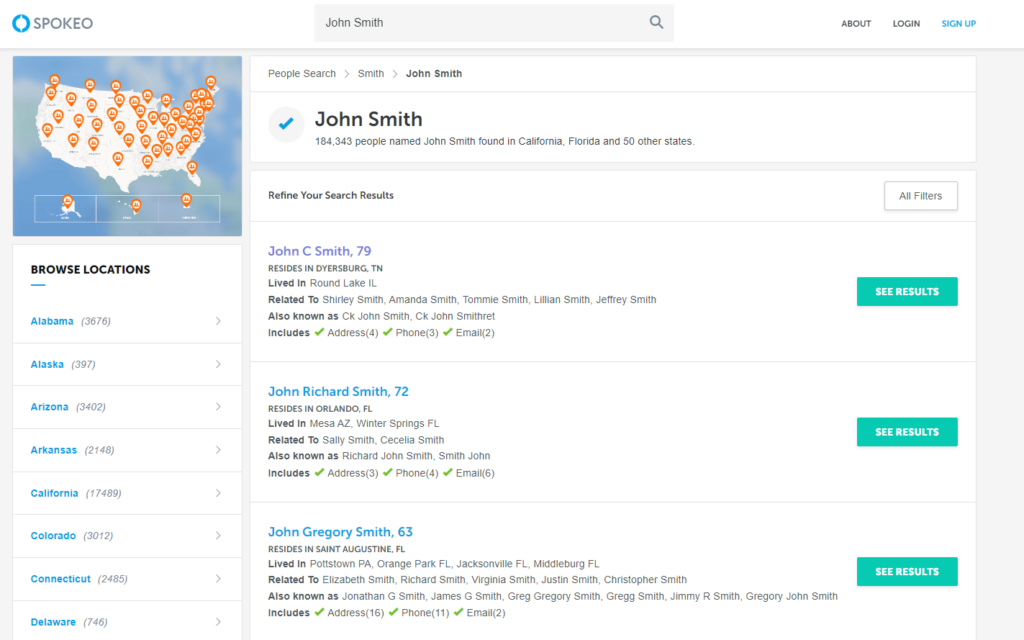This screenshot has height=640, width=1024.
Task: Expand the Alabama location row arrow
Action: (x=218, y=321)
